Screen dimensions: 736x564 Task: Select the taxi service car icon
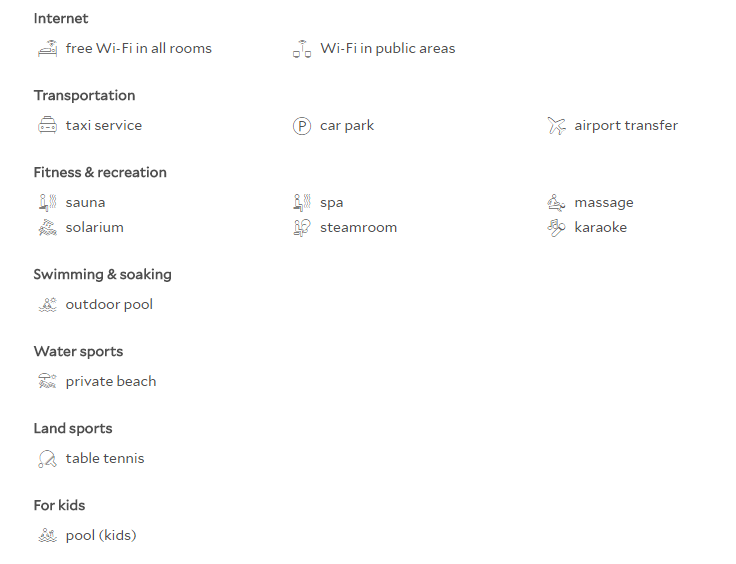[47, 125]
